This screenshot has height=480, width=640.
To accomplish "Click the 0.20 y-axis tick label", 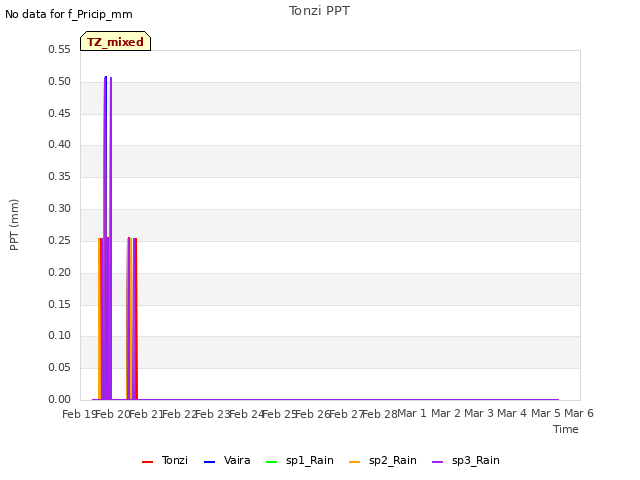I will pos(60,272).
